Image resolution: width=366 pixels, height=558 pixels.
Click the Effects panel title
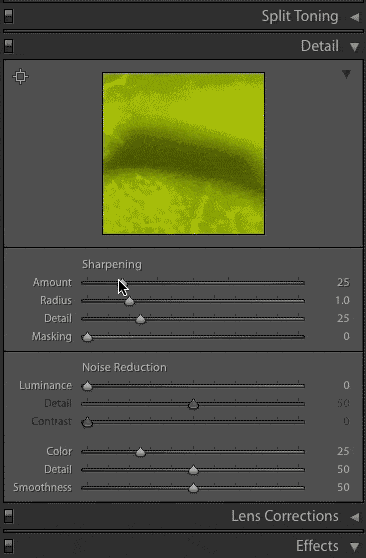click(x=317, y=546)
